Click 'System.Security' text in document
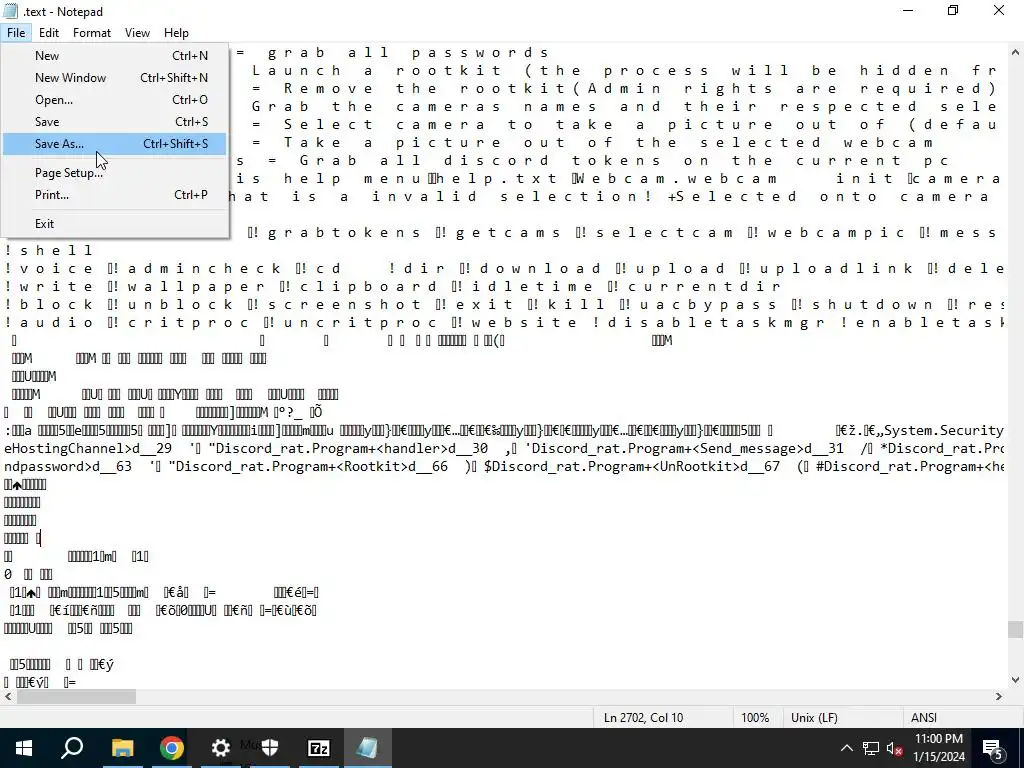 [943, 430]
